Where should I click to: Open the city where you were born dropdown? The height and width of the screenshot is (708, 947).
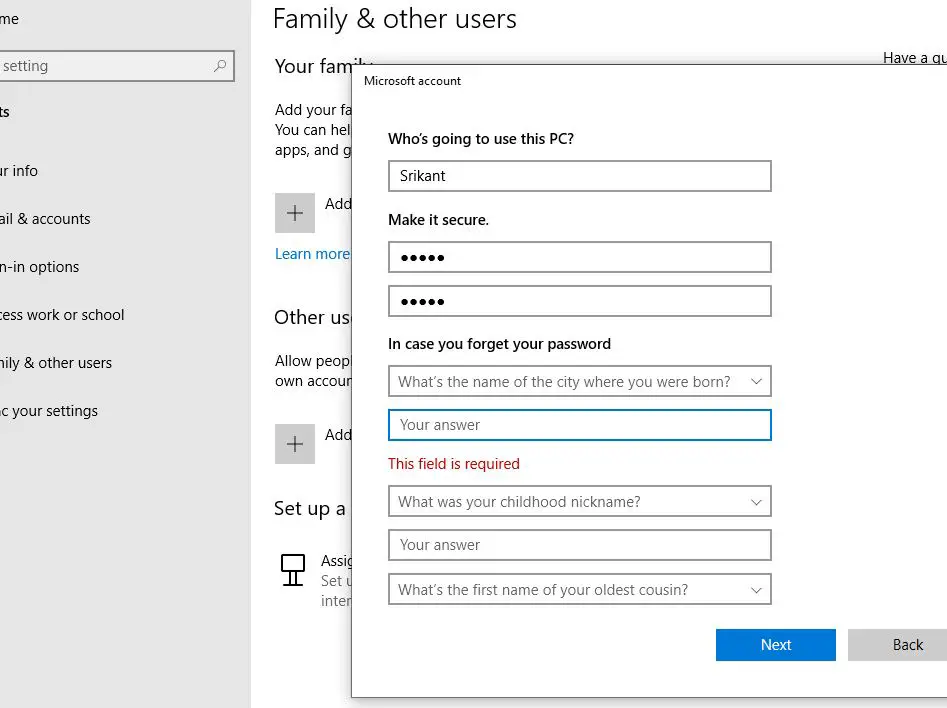coord(580,381)
